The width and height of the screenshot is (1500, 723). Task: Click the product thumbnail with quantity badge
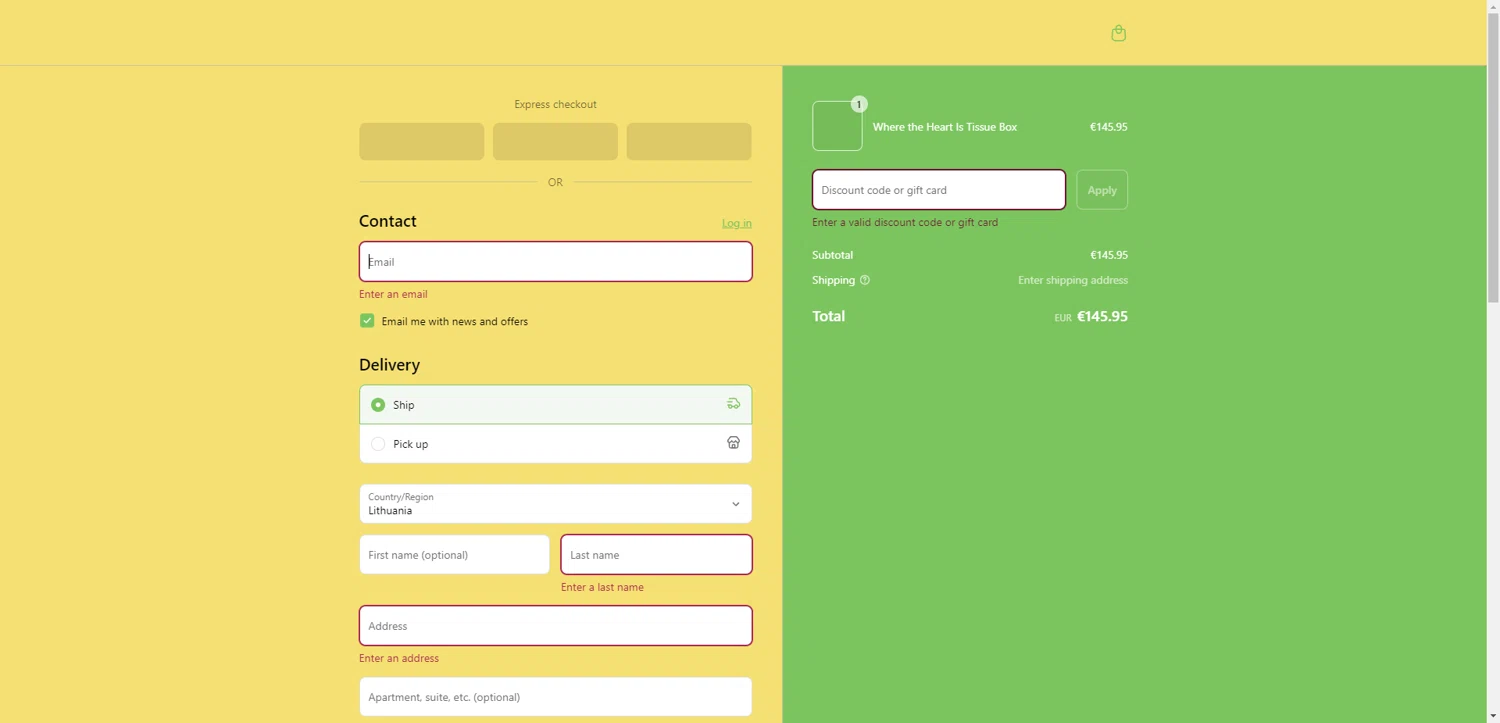(838, 126)
